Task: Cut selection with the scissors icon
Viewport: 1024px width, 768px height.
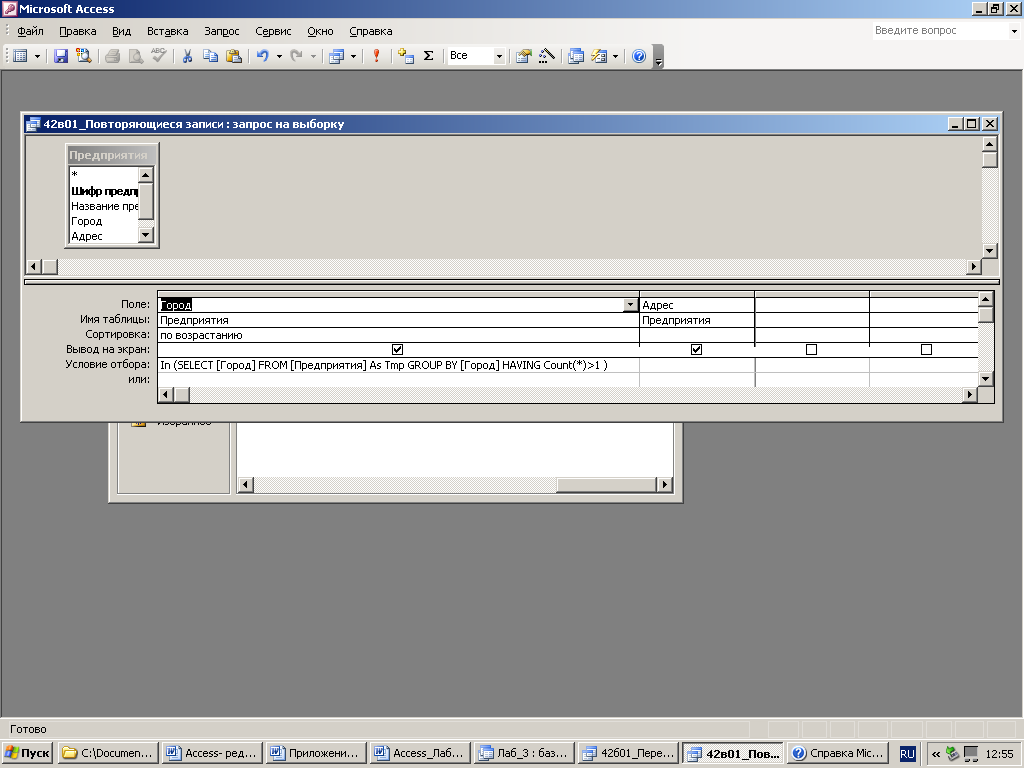Action: (187, 56)
